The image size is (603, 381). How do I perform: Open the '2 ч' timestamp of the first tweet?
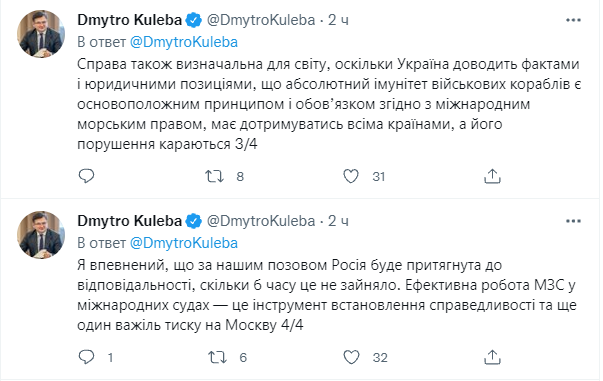coord(338,20)
